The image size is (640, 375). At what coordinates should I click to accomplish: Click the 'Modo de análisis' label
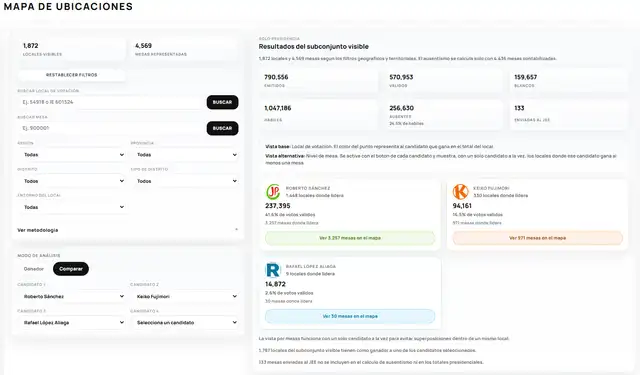tap(39, 255)
